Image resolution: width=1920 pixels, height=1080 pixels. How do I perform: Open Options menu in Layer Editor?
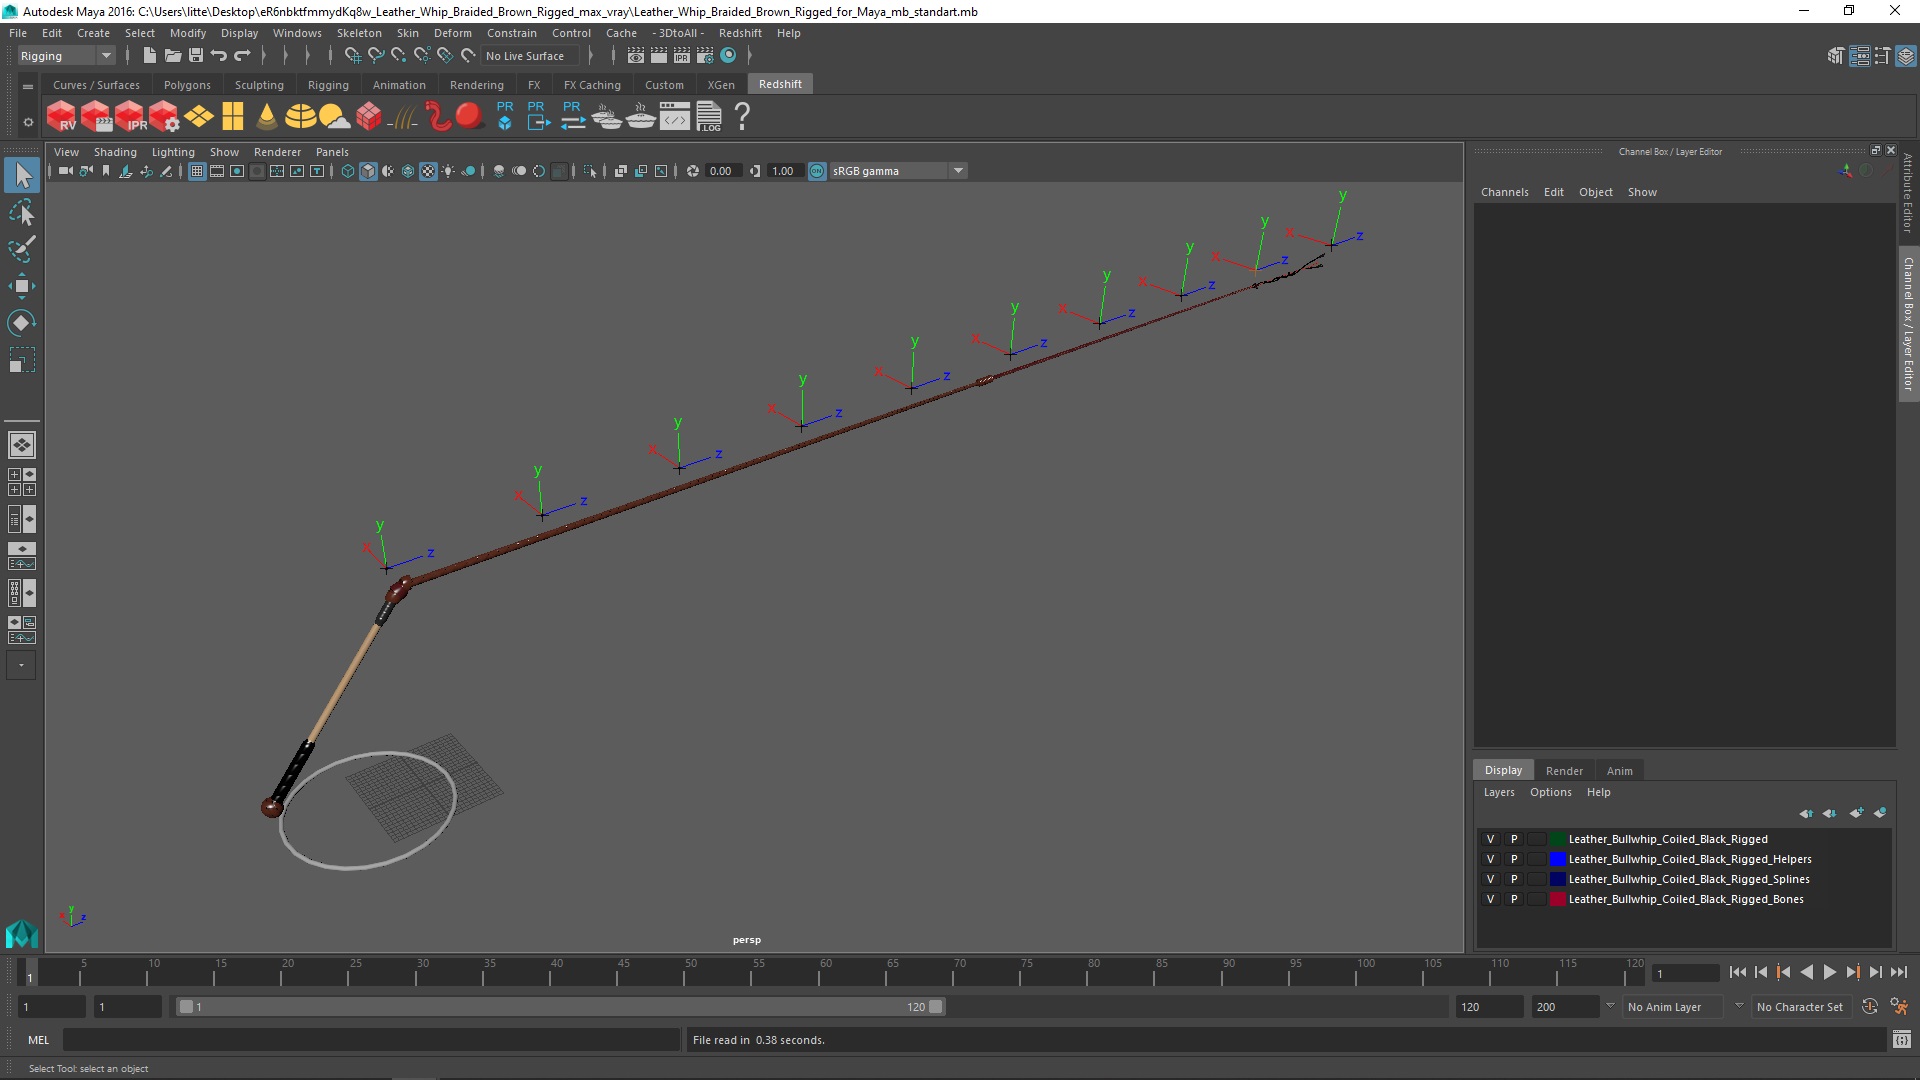point(1550,792)
